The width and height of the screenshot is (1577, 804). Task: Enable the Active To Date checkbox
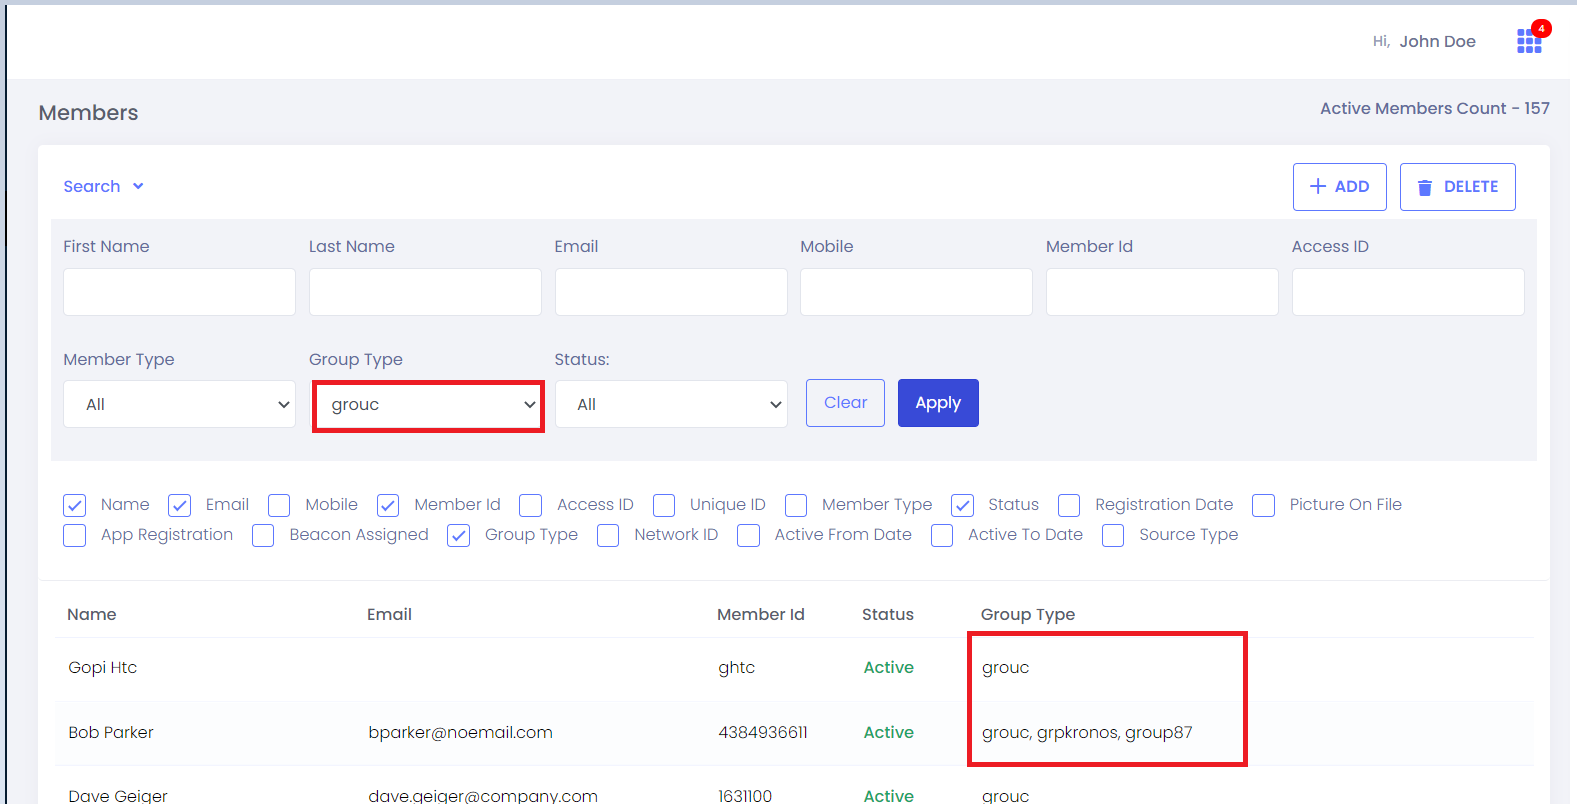[942, 535]
